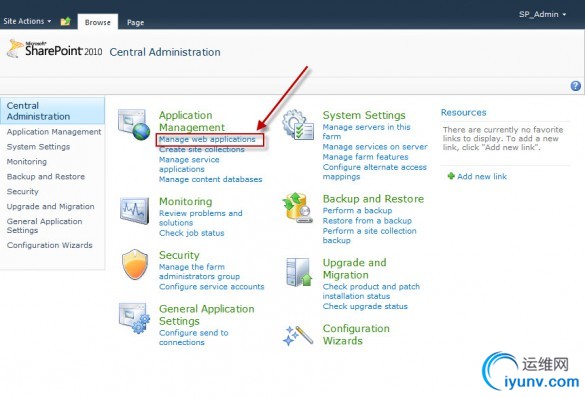Click the Application Management globe icon
This screenshot has width=585, height=398.
click(134, 124)
